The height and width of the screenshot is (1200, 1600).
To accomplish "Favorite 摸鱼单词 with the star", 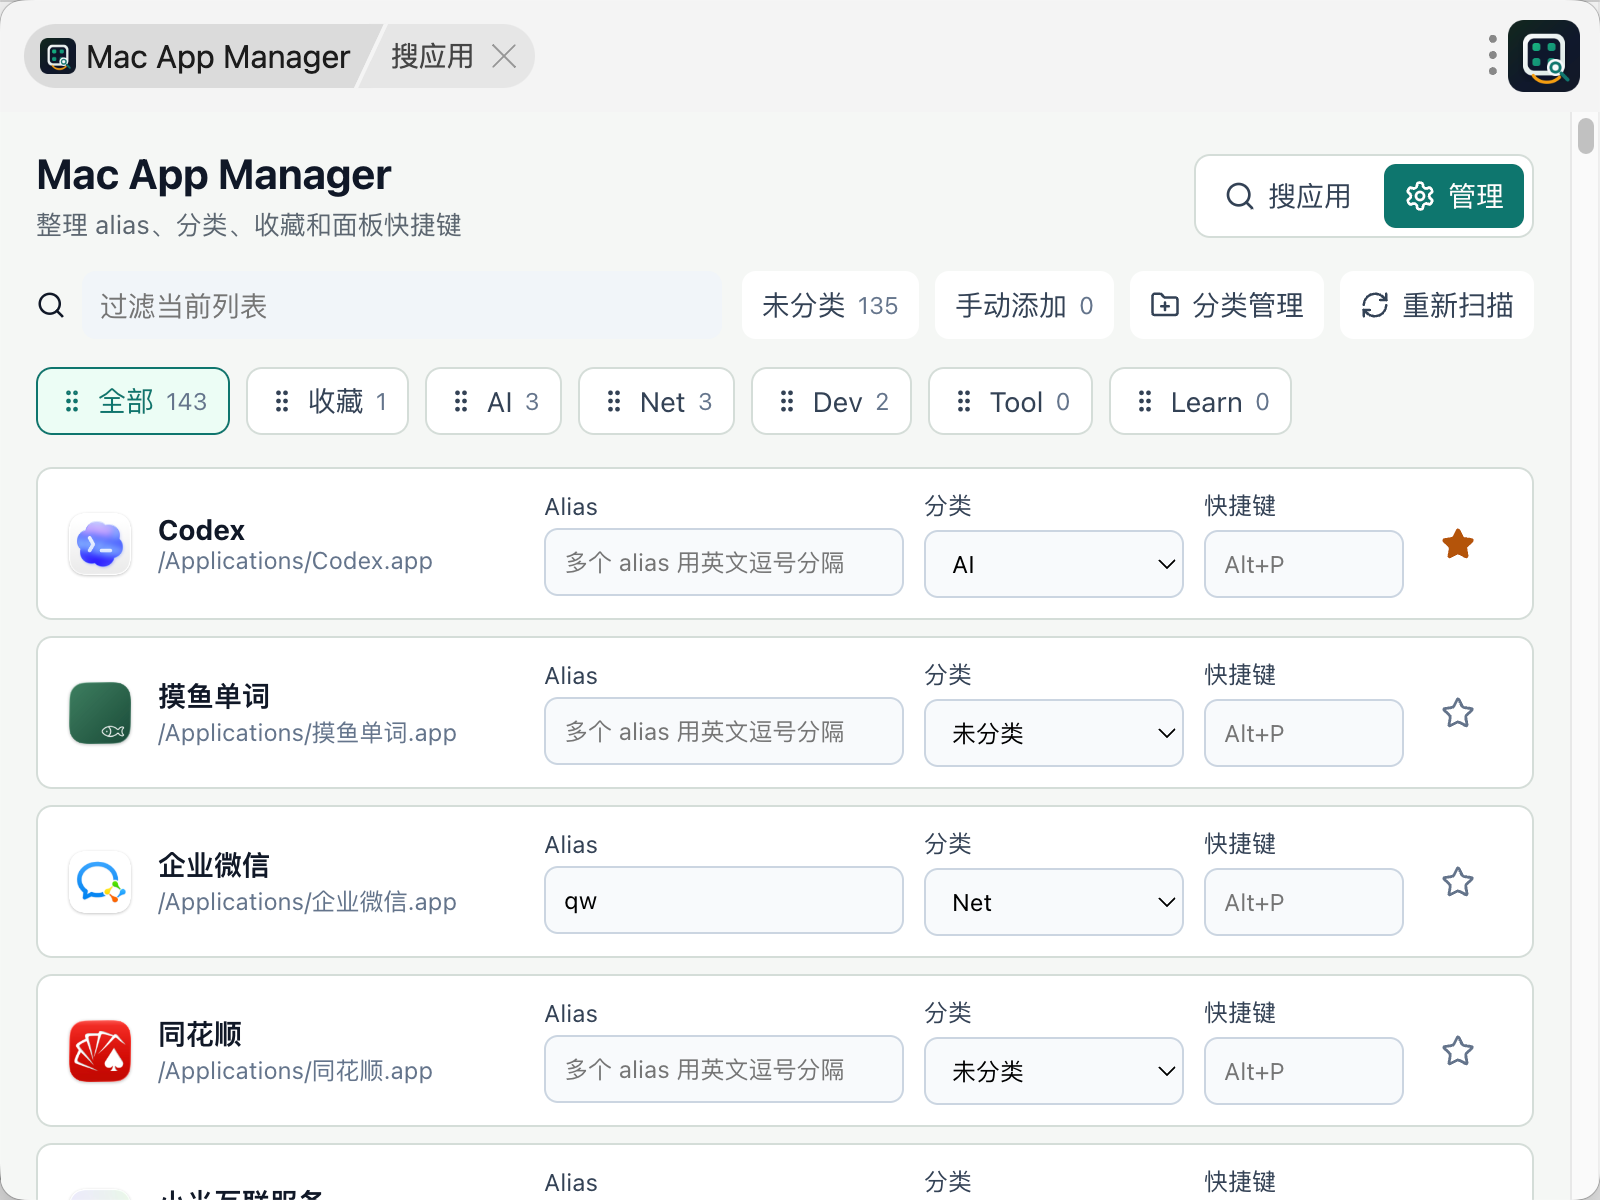I will point(1458,713).
